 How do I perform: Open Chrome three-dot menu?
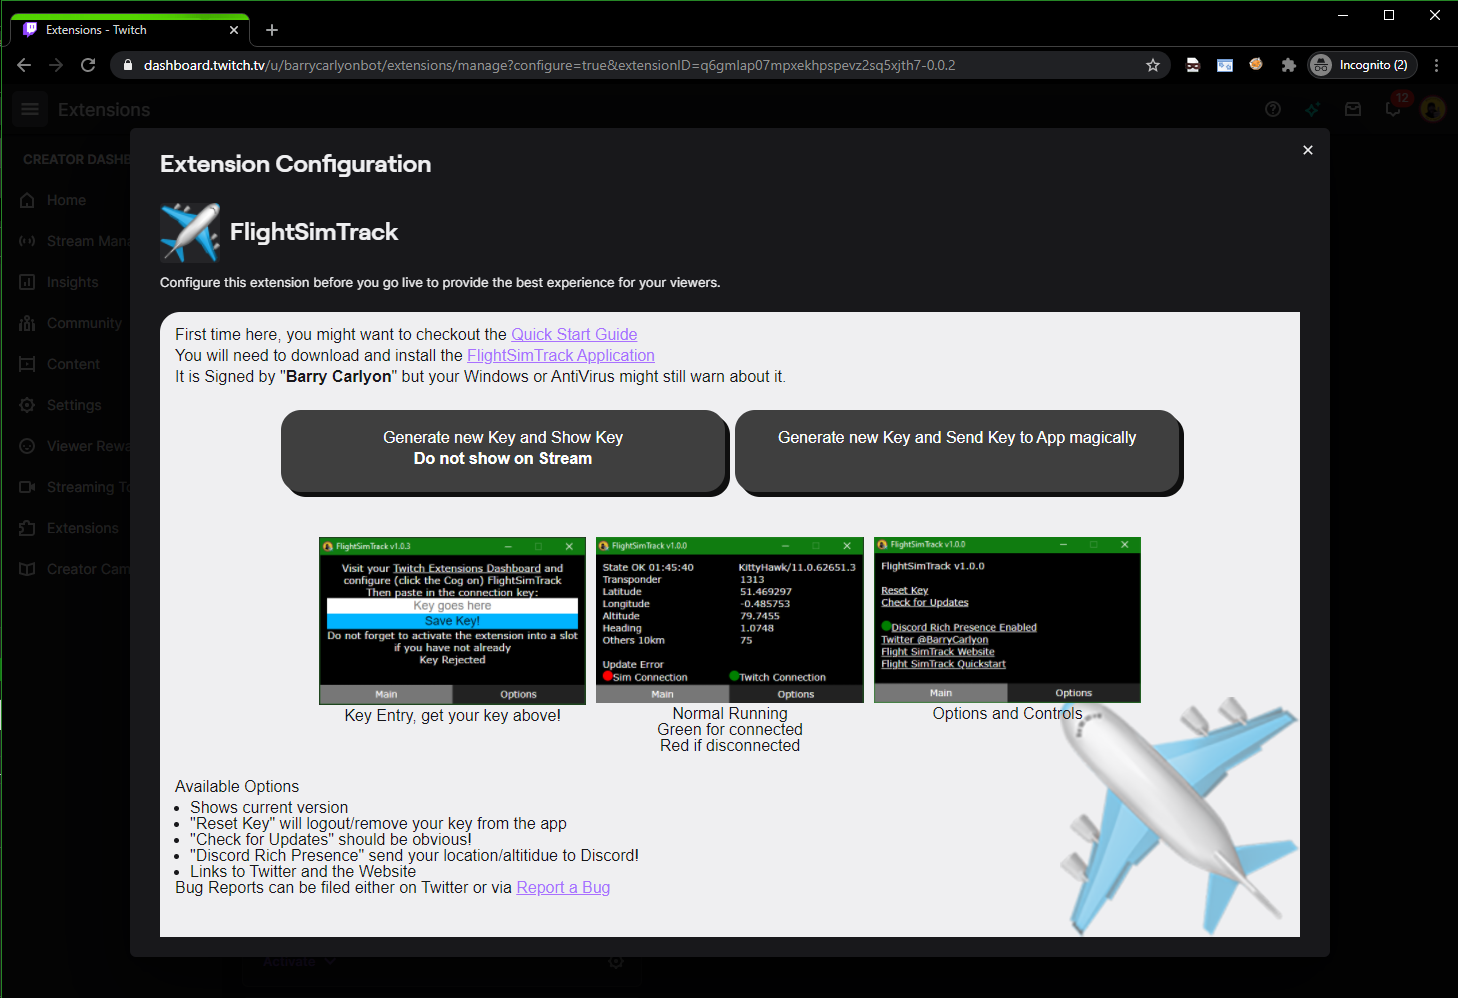(x=1436, y=65)
